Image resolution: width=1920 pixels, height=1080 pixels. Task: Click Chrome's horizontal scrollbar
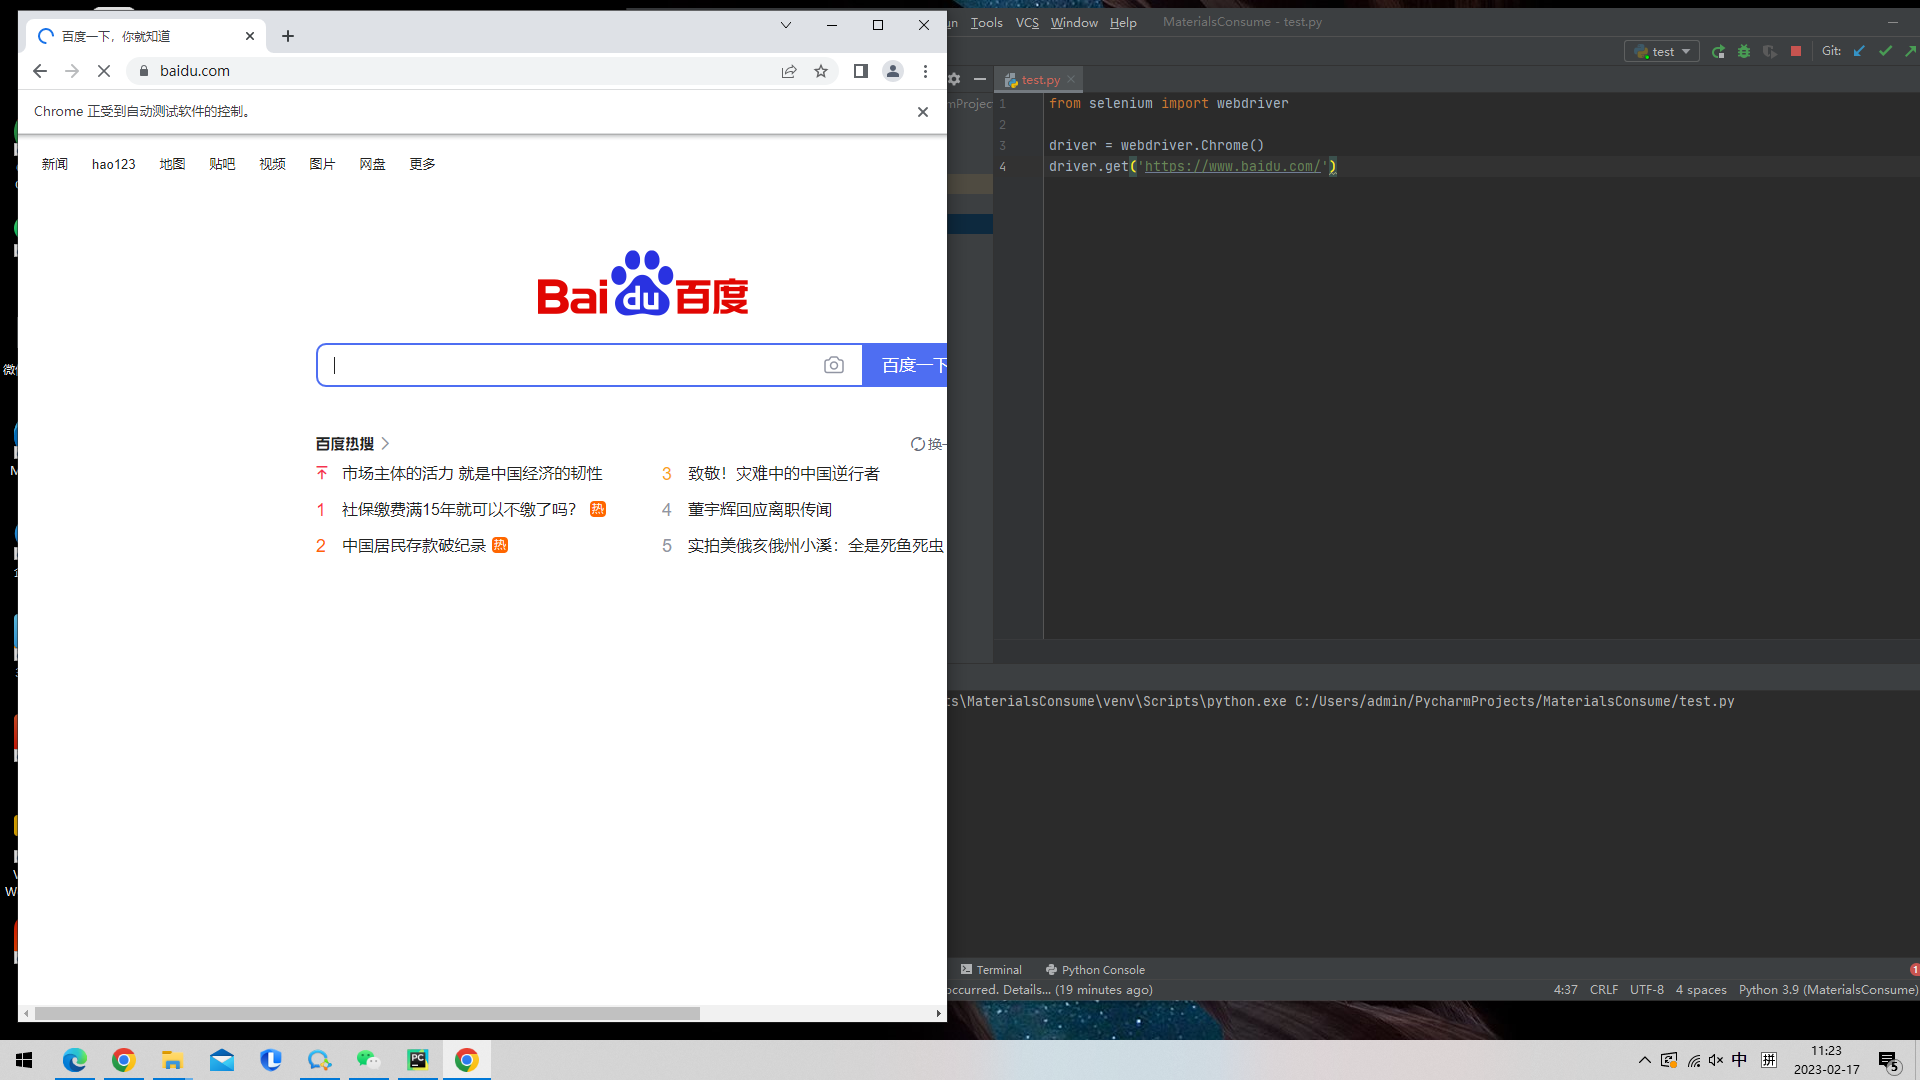(368, 1013)
